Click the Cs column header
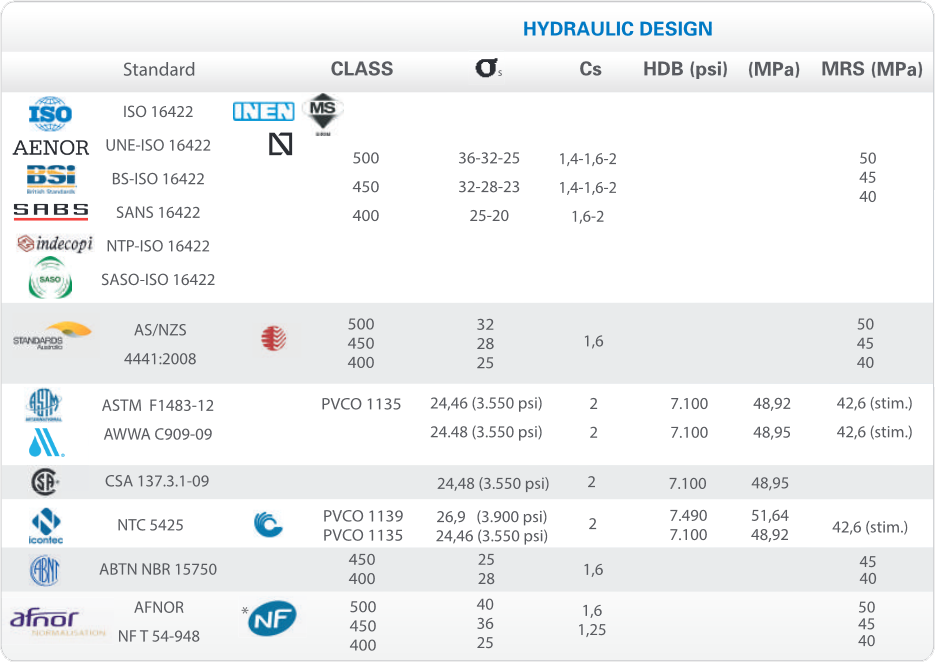This screenshot has width=936, height=670. pos(590,69)
